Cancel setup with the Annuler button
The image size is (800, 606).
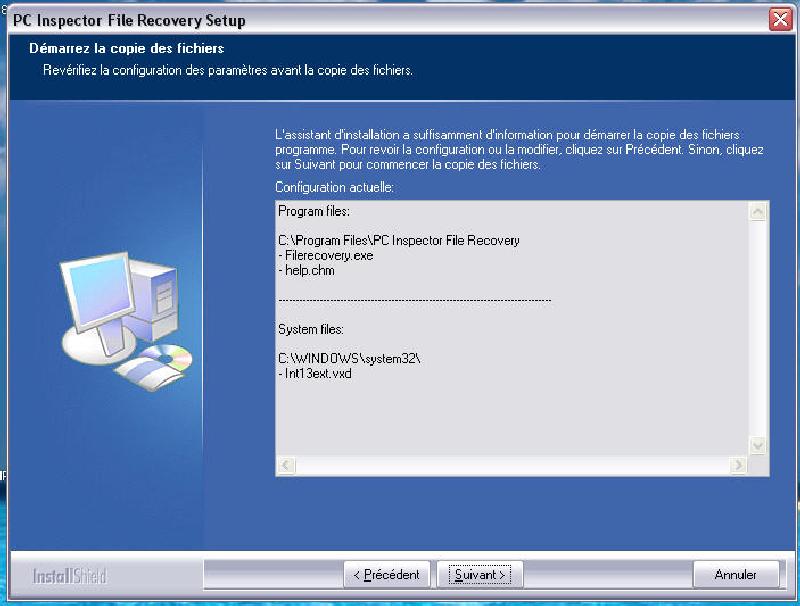tap(736, 575)
